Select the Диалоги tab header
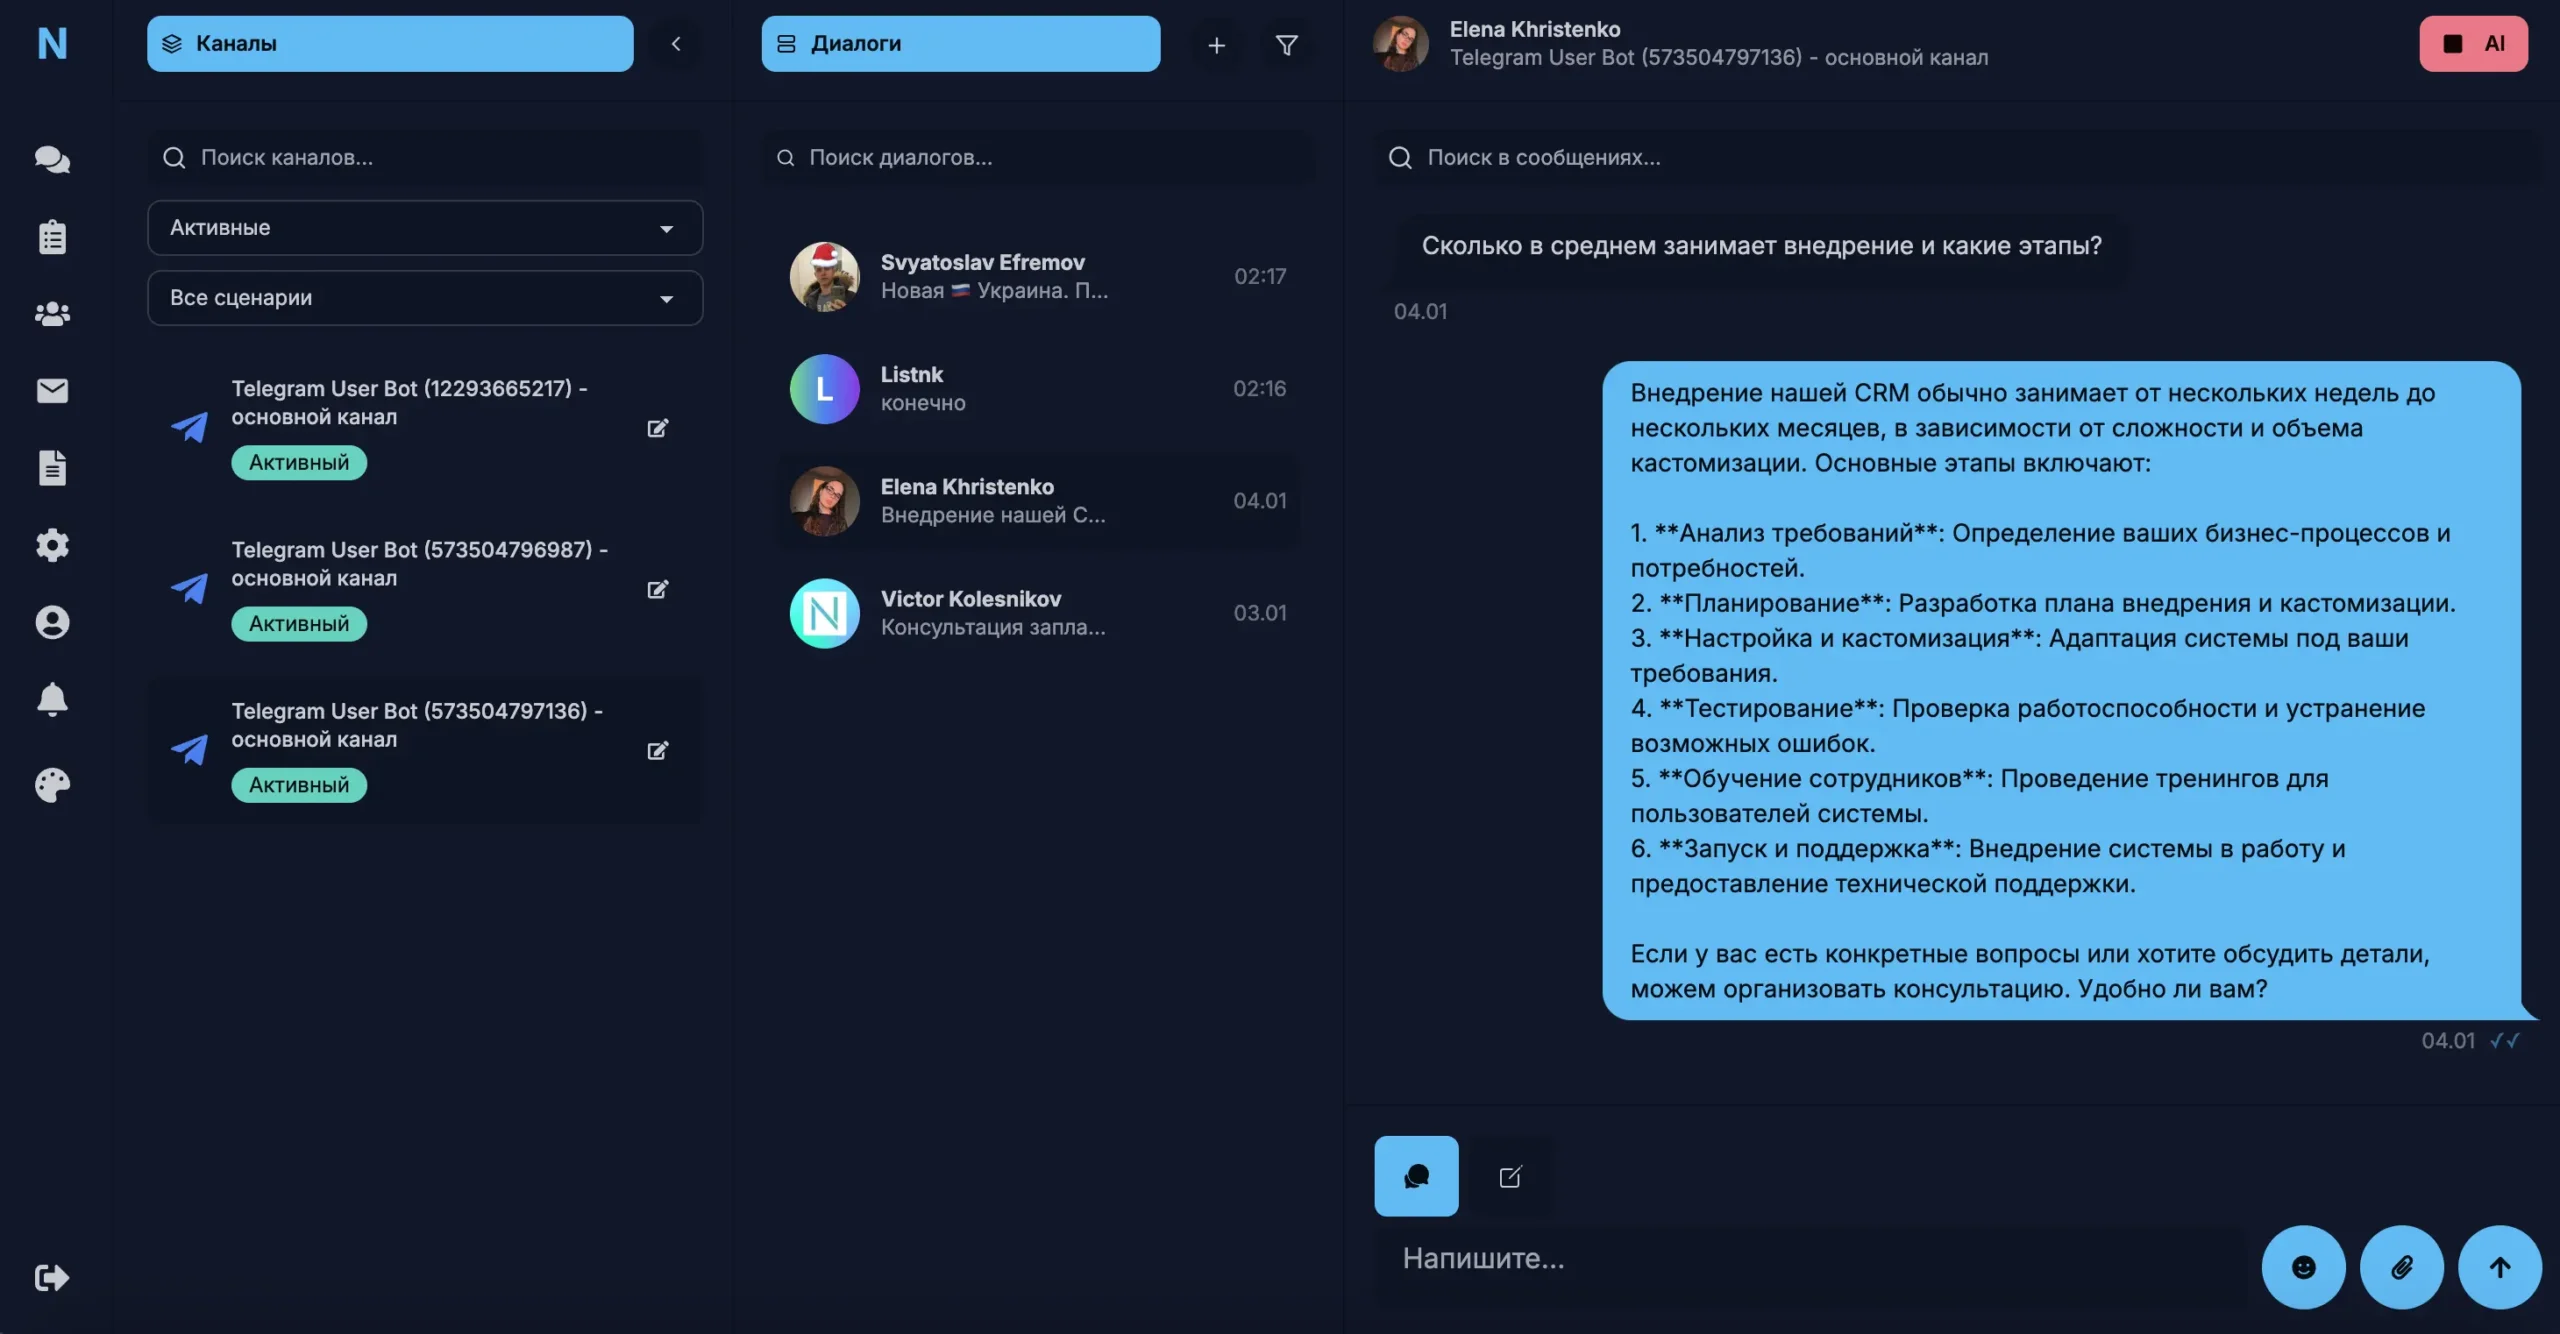Image resolution: width=2560 pixels, height=1334 pixels. (960, 44)
